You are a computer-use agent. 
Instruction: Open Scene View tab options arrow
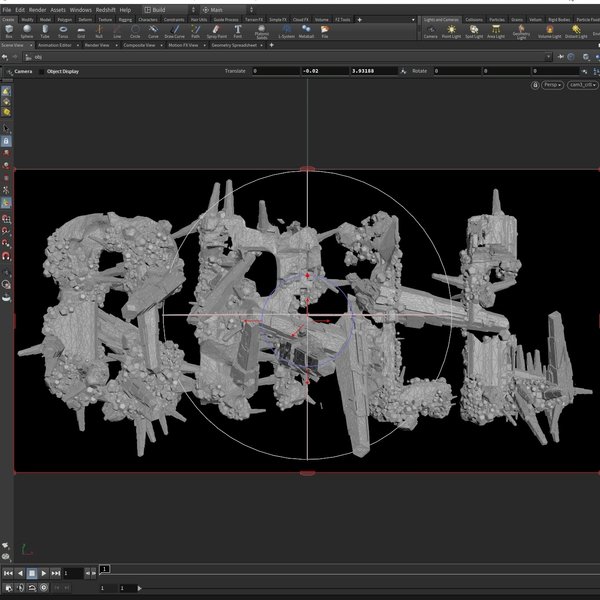point(31,45)
